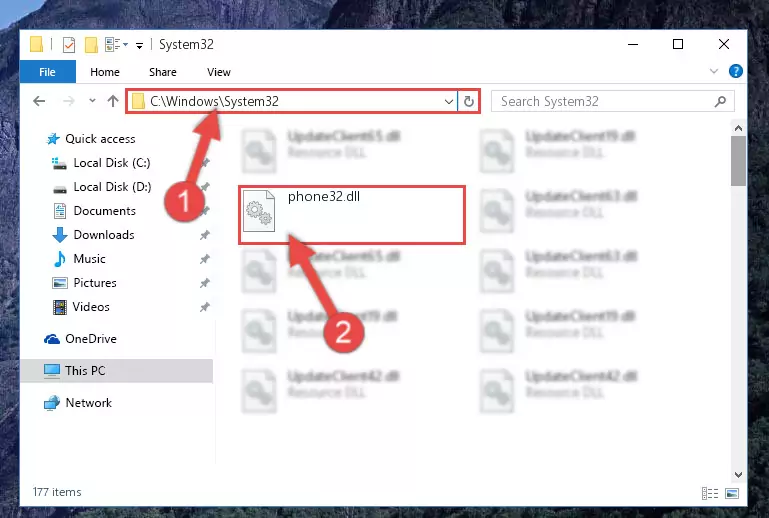Open the Videos folder in sidebar
This screenshot has width=769, height=518.
click(x=81, y=307)
